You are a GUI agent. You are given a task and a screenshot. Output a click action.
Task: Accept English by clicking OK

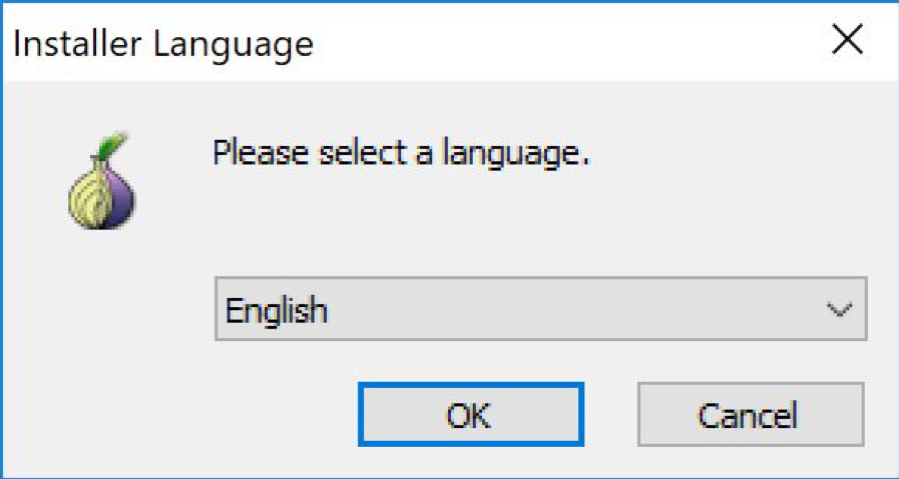coord(471,414)
